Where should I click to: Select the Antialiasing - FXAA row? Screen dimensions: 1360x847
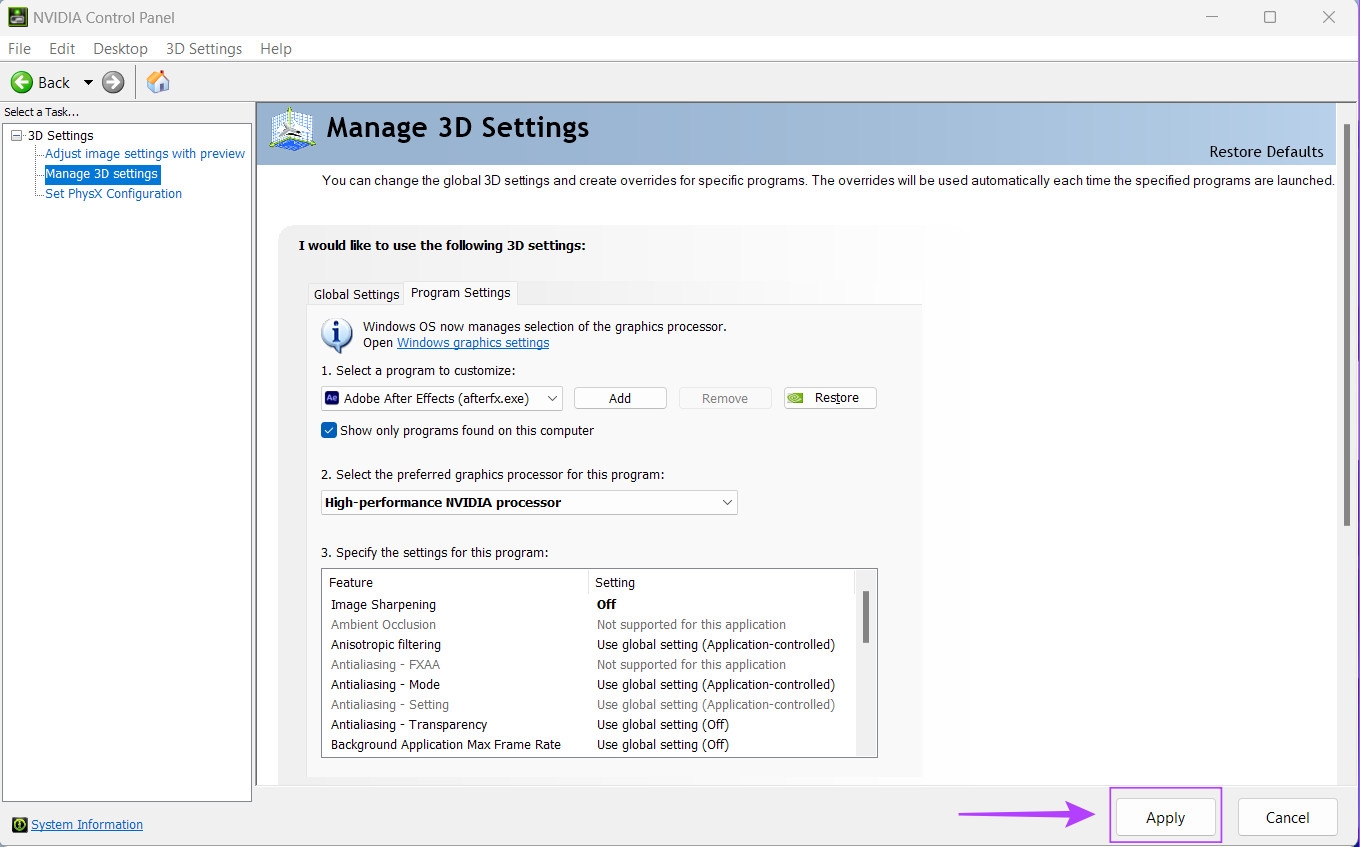coord(588,665)
